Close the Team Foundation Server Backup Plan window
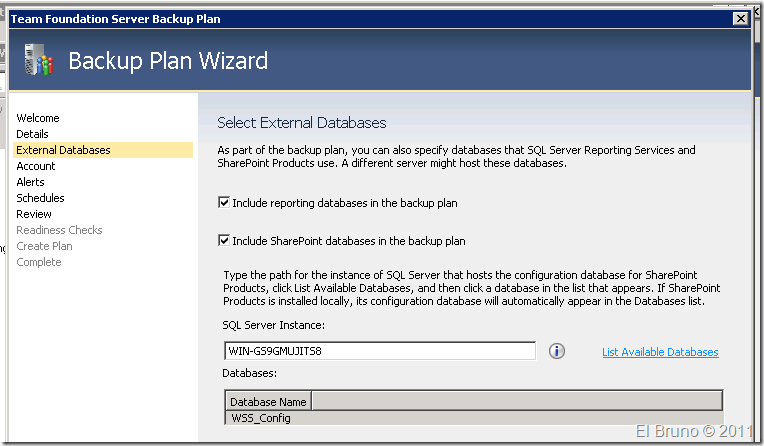This screenshot has width=764, height=446. (x=740, y=19)
